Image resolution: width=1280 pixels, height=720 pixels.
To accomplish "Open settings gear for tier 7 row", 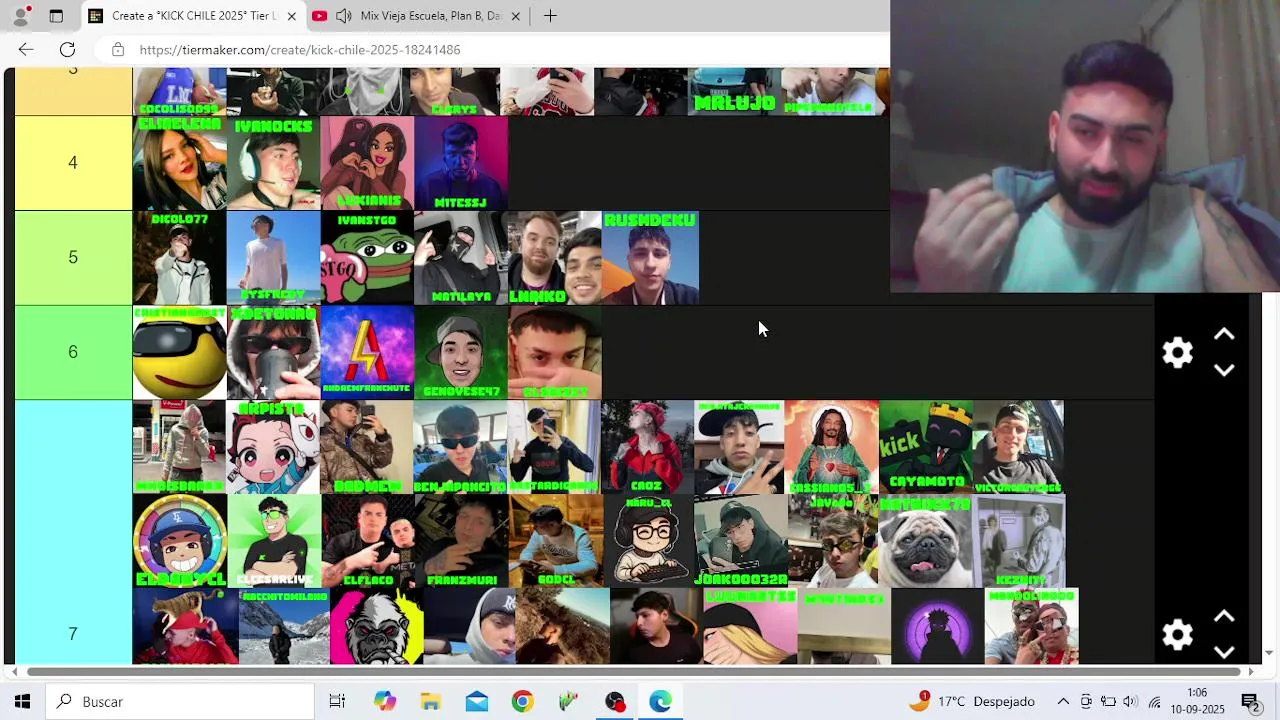I will coord(1178,635).
